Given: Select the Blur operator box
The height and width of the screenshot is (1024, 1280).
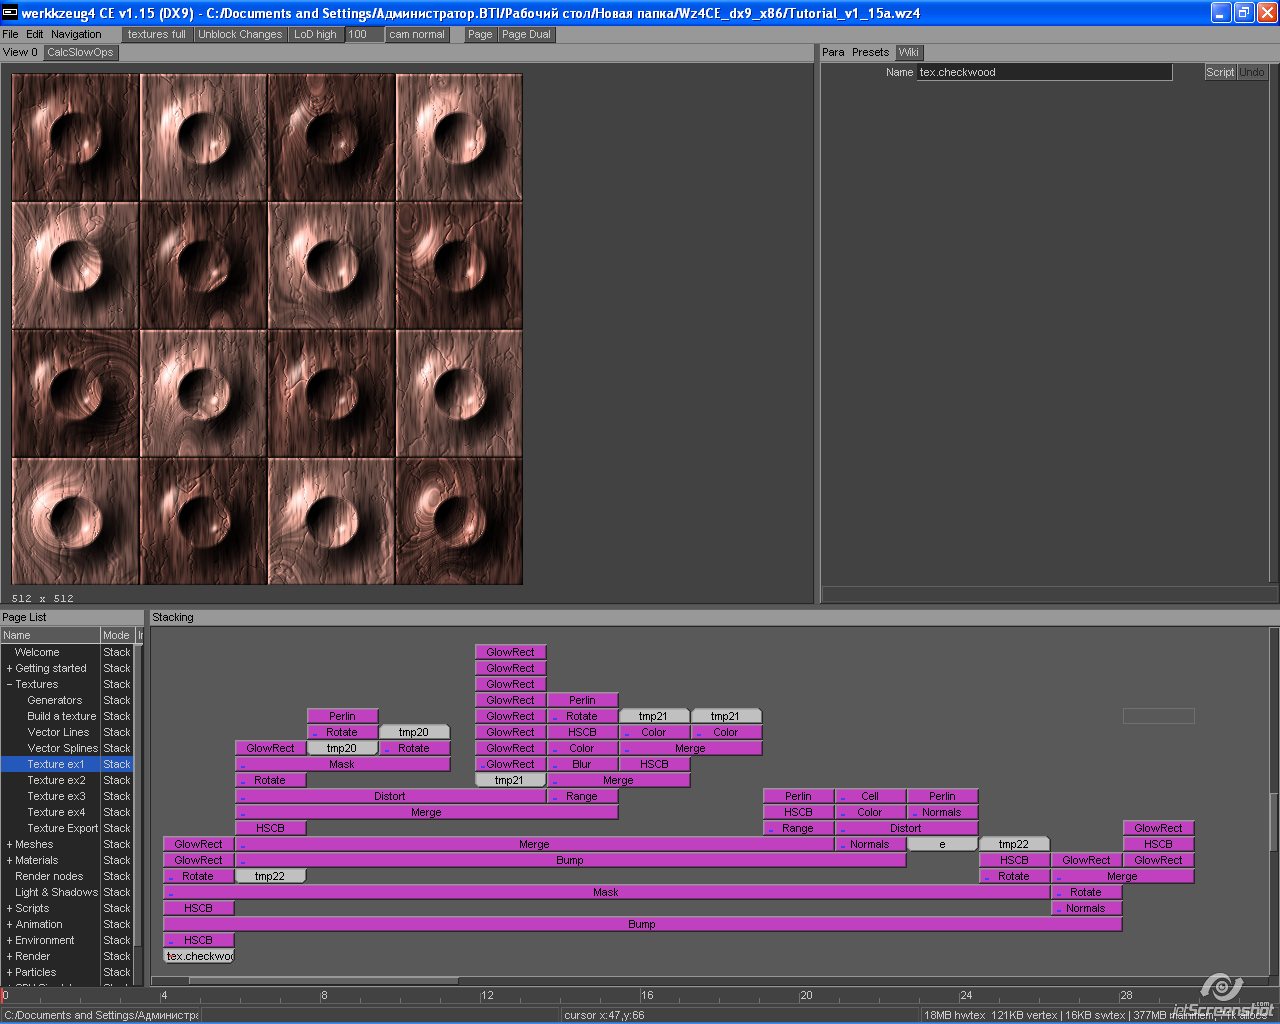Looking at the screenshot, I should pyautogui.click(x=582, y=764).
